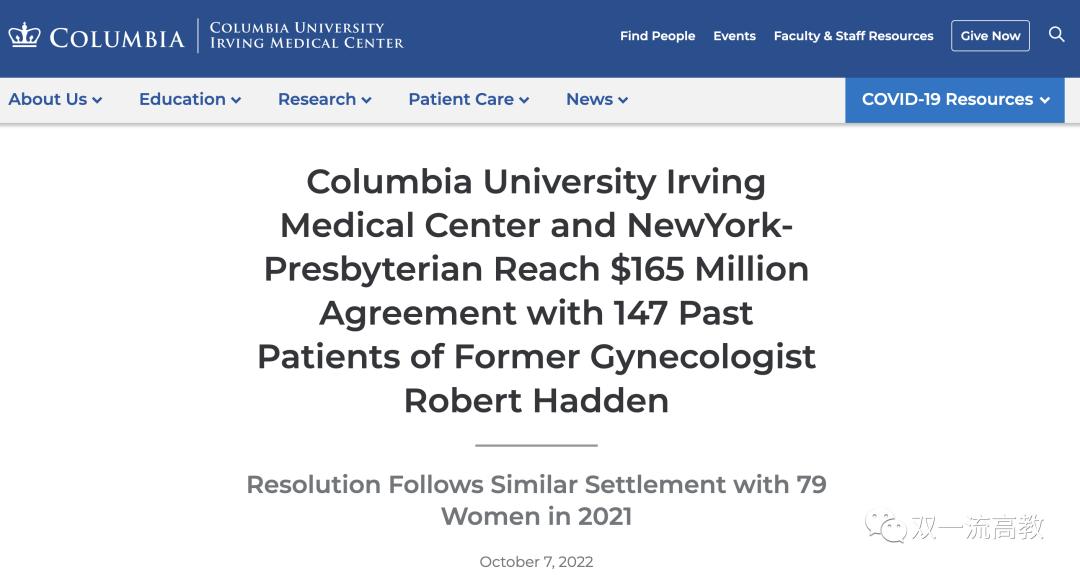Viewport: 1080px width, 575px height.
Task: Click the WeChat watermark icon
Action: pyautogui.click(x=885, y=525)
